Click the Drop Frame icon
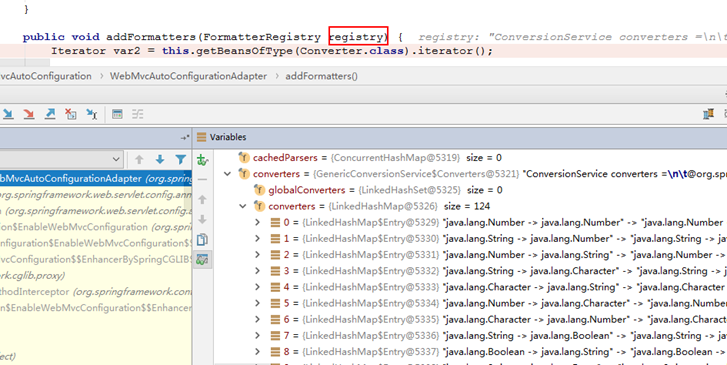Screen dimensions: 727x365 pyautogui.click(x=70, y=114)
